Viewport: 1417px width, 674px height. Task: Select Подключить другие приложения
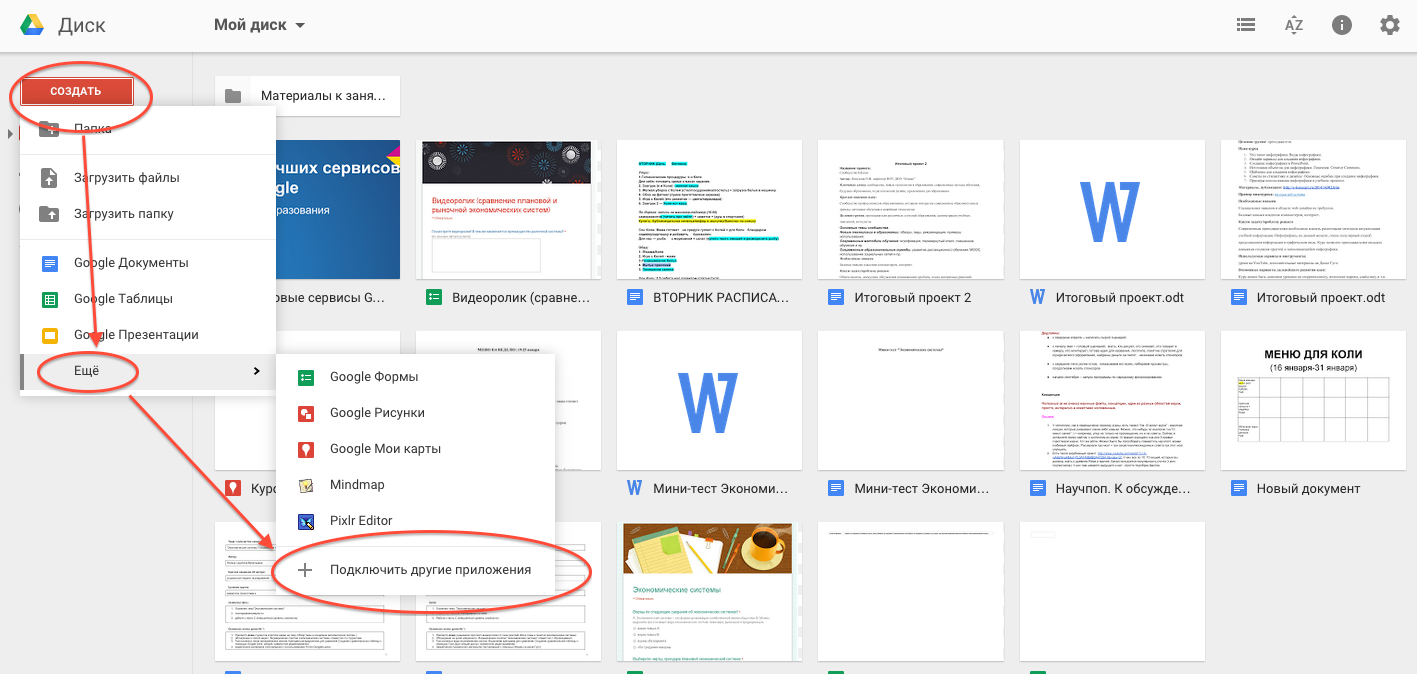click(415, 570)
